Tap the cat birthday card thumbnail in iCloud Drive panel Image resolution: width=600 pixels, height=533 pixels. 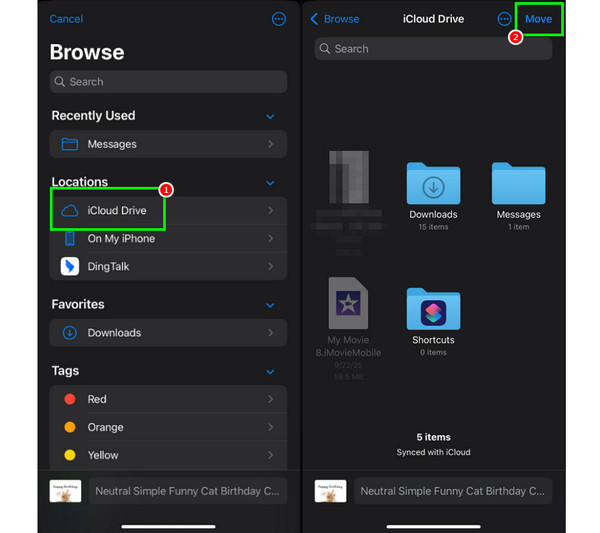(331, 491)
